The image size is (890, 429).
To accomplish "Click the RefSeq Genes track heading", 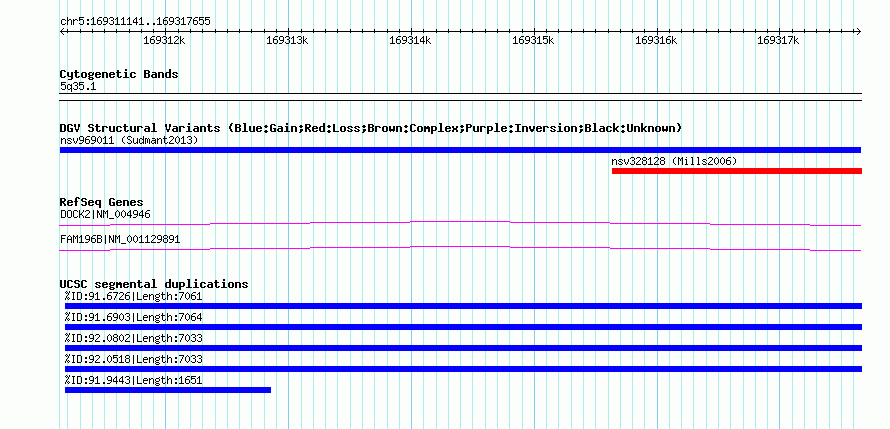I will [x=101, y=202].
